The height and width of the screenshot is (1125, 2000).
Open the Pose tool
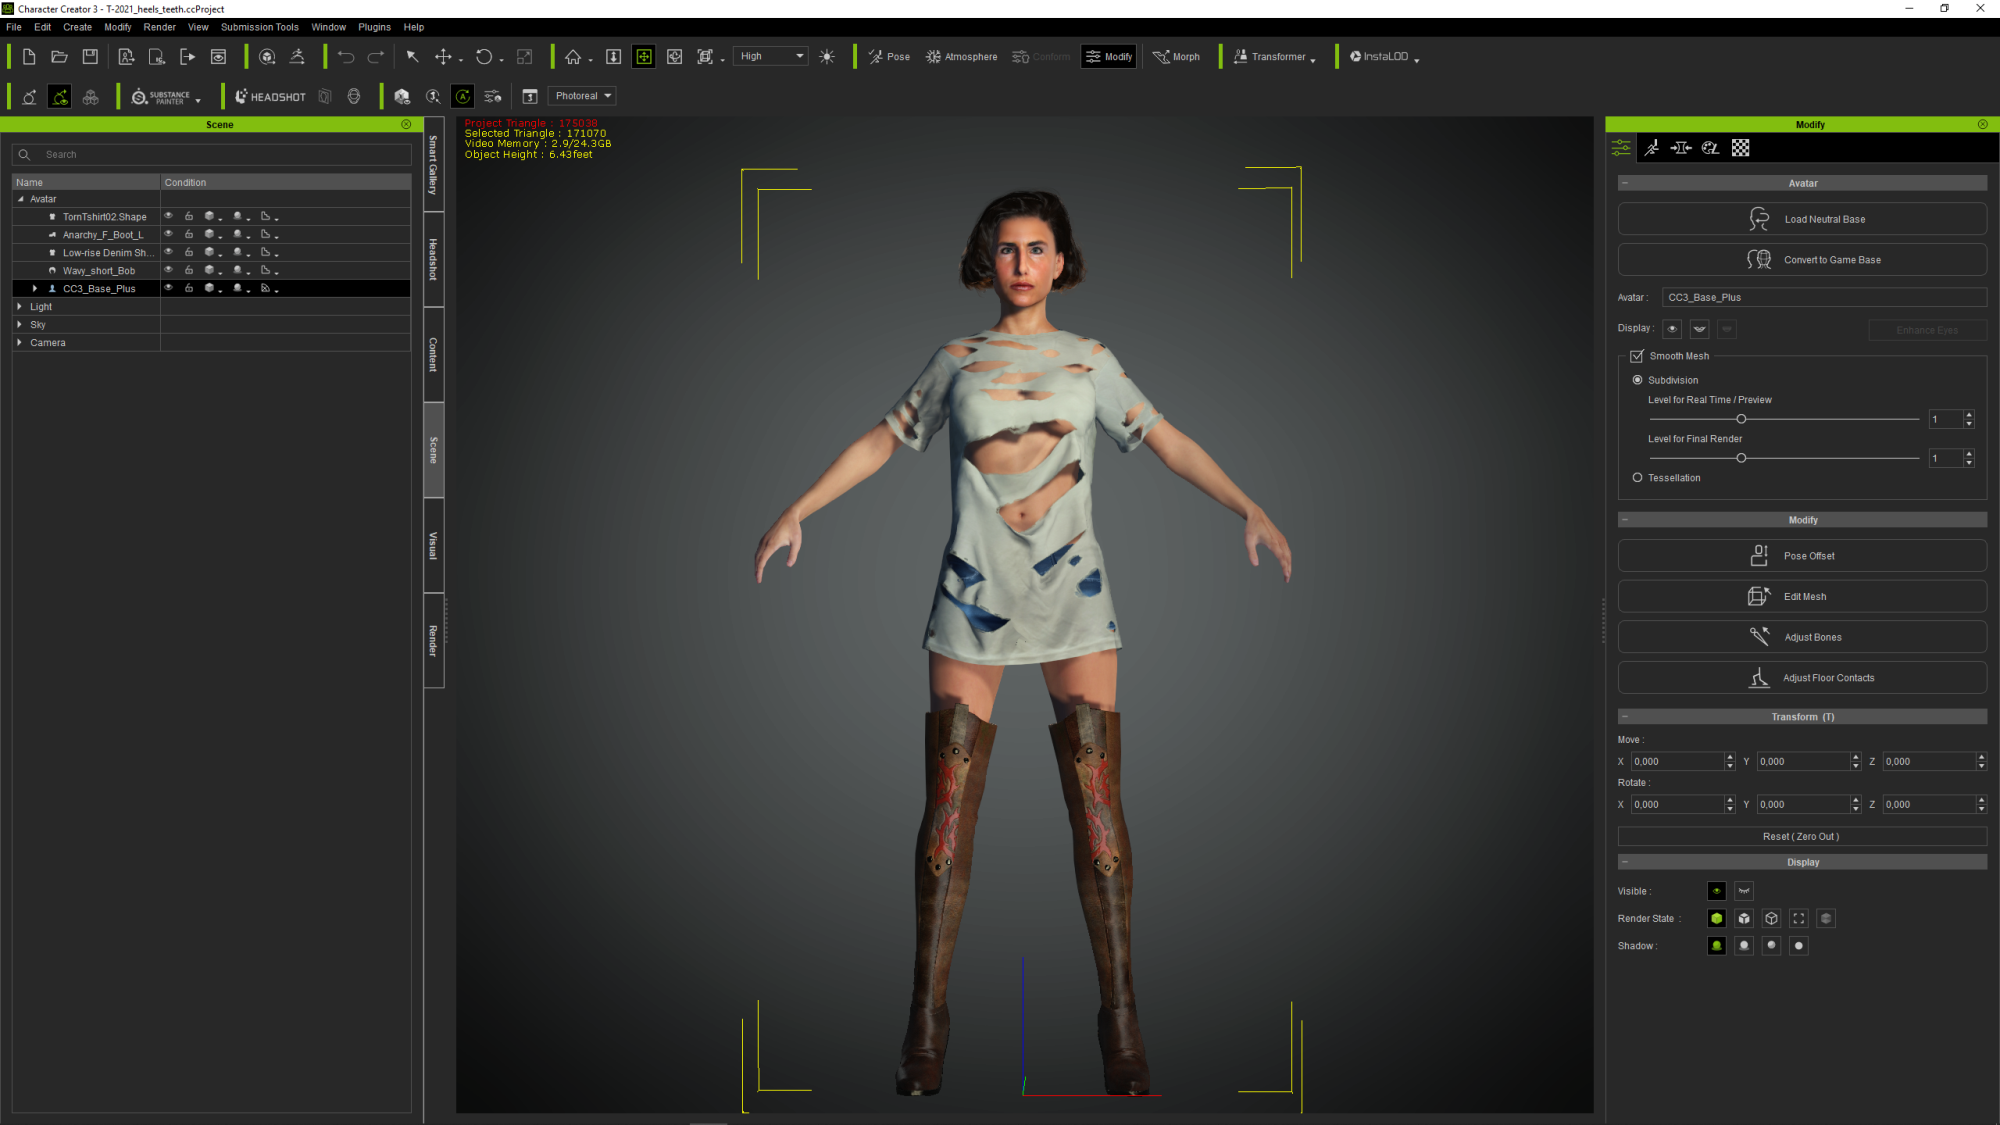pos(889,57)
